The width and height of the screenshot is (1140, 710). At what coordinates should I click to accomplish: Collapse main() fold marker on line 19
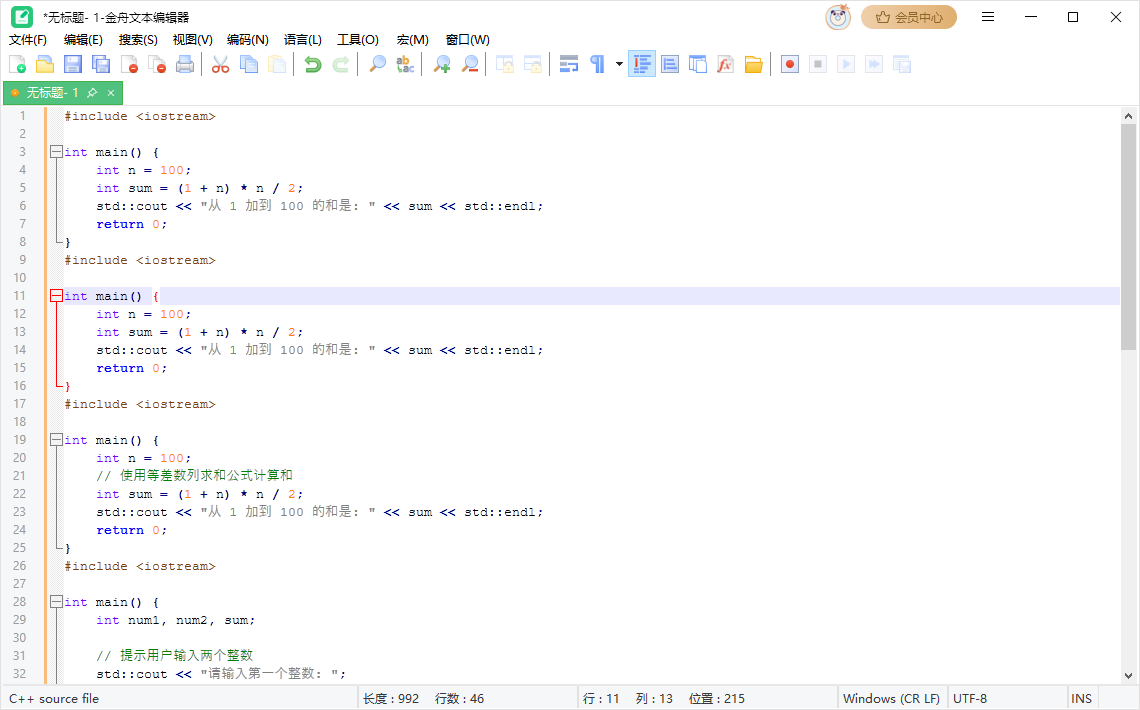(x=56, y=440)
